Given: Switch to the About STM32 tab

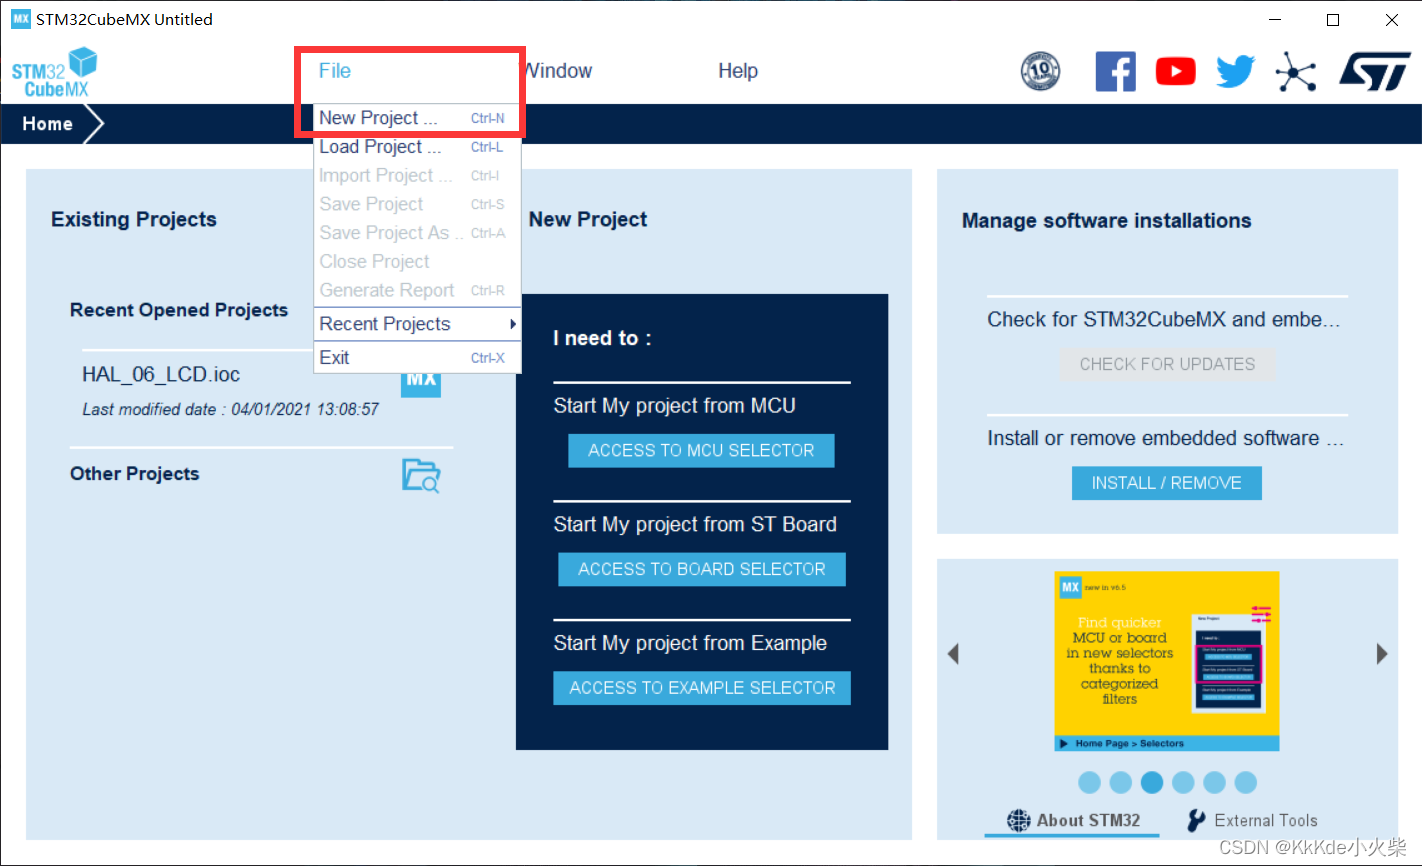Looking at the screenshot, I should coord(1073,821).
